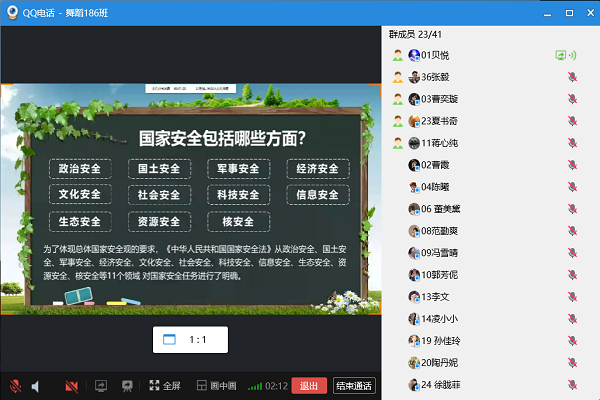This screenshot has height=400, width=600.
Task: Click the screen share icon
Action: tap(101, 385)
